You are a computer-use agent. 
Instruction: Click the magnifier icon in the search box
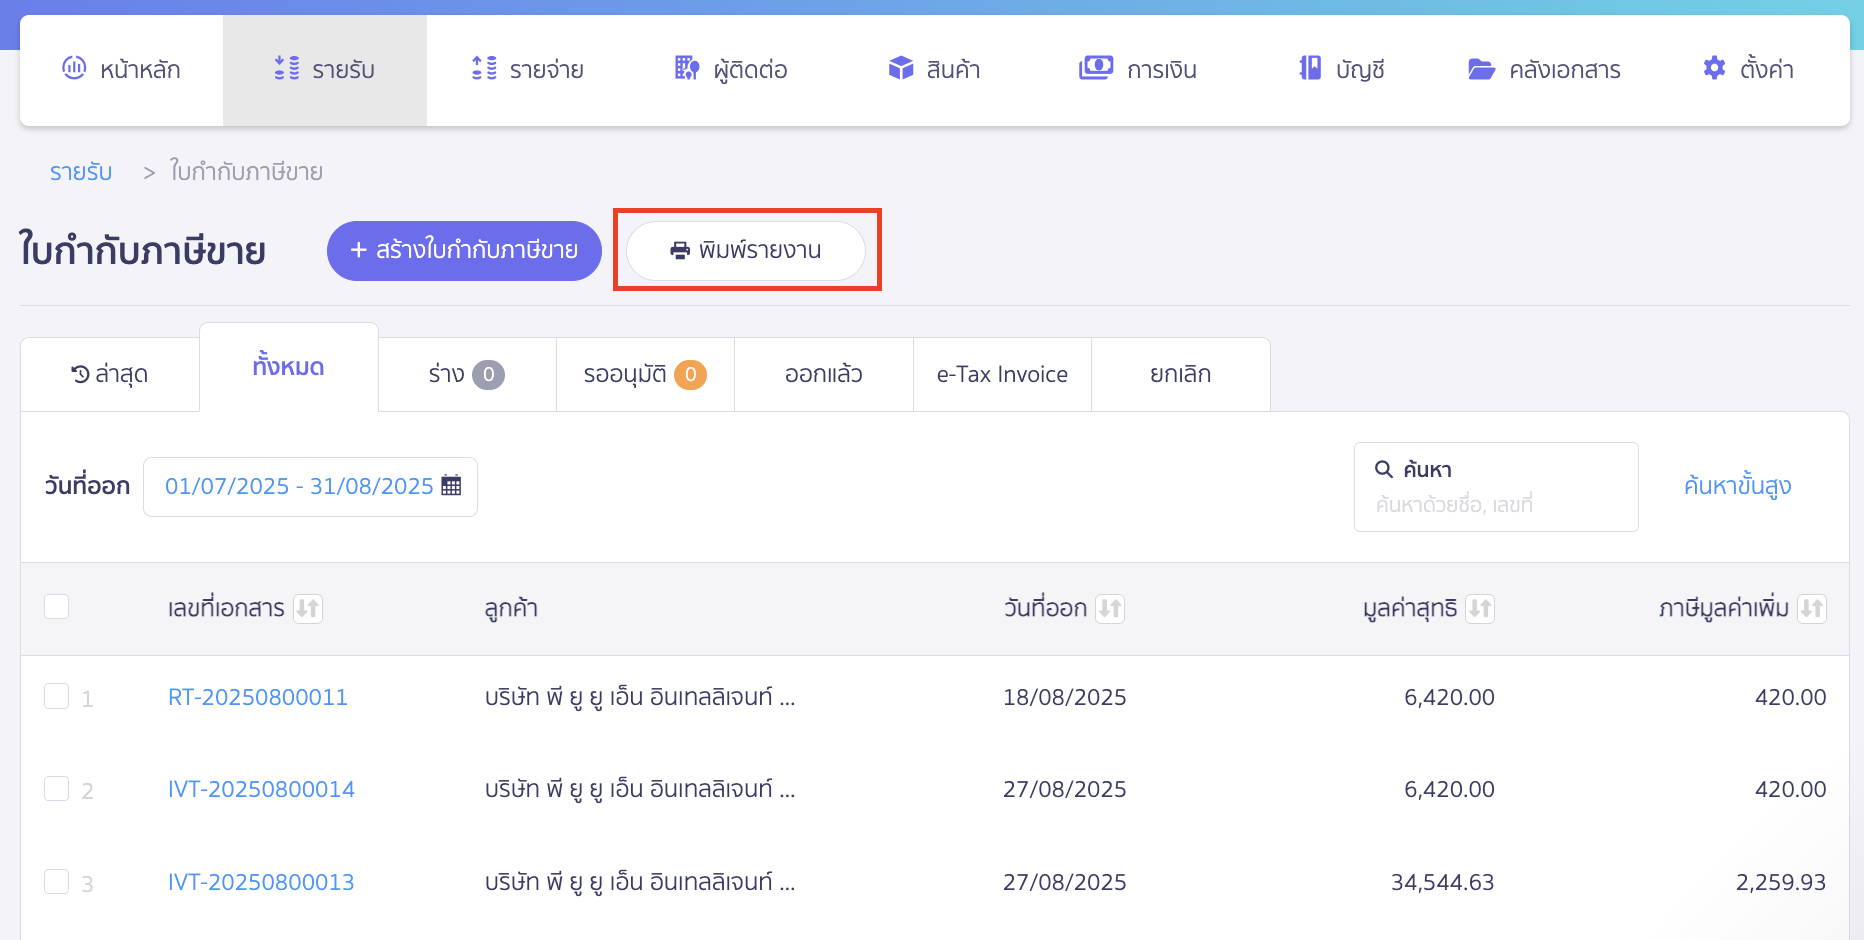coord(1383,468)
